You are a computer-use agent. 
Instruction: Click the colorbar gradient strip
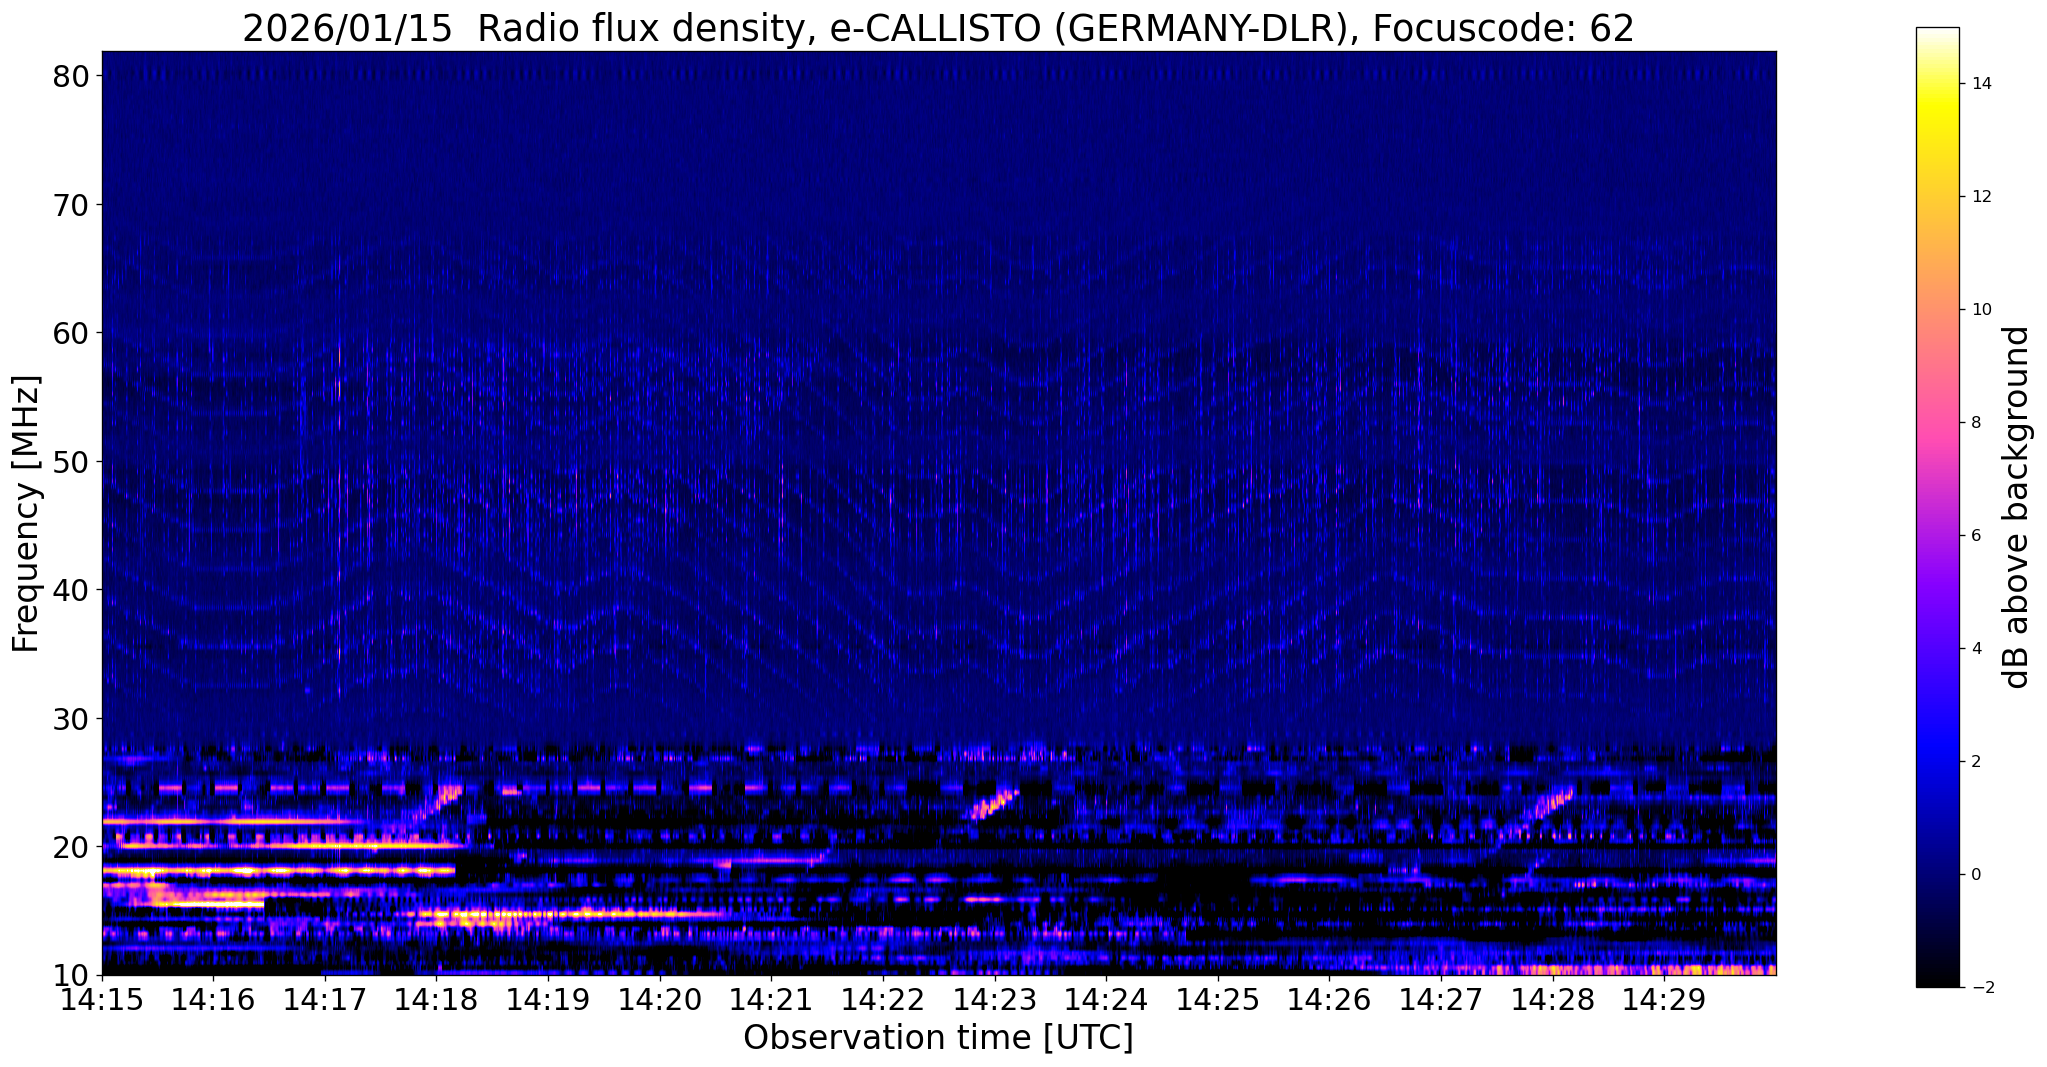(x=1937, y=507)
